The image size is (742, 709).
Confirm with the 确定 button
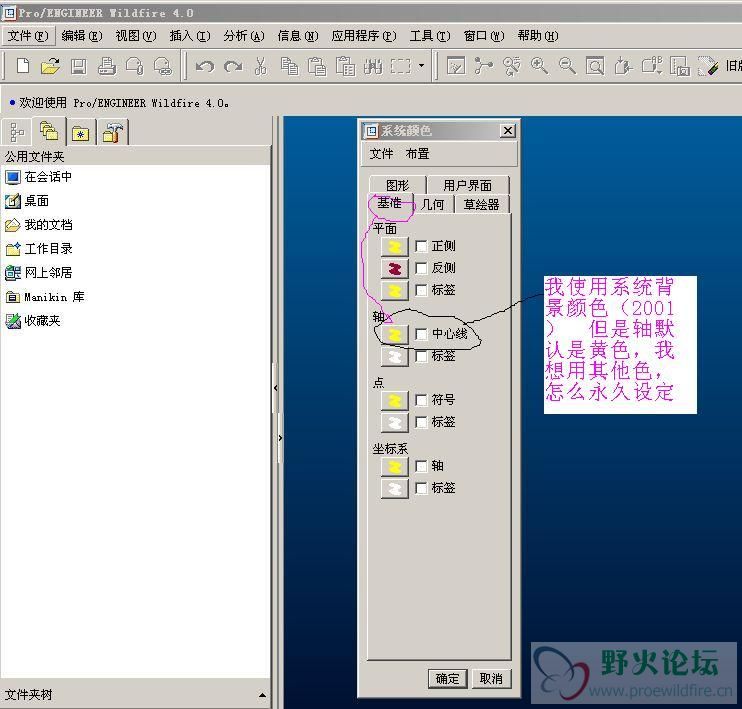[x=447, y=679]
